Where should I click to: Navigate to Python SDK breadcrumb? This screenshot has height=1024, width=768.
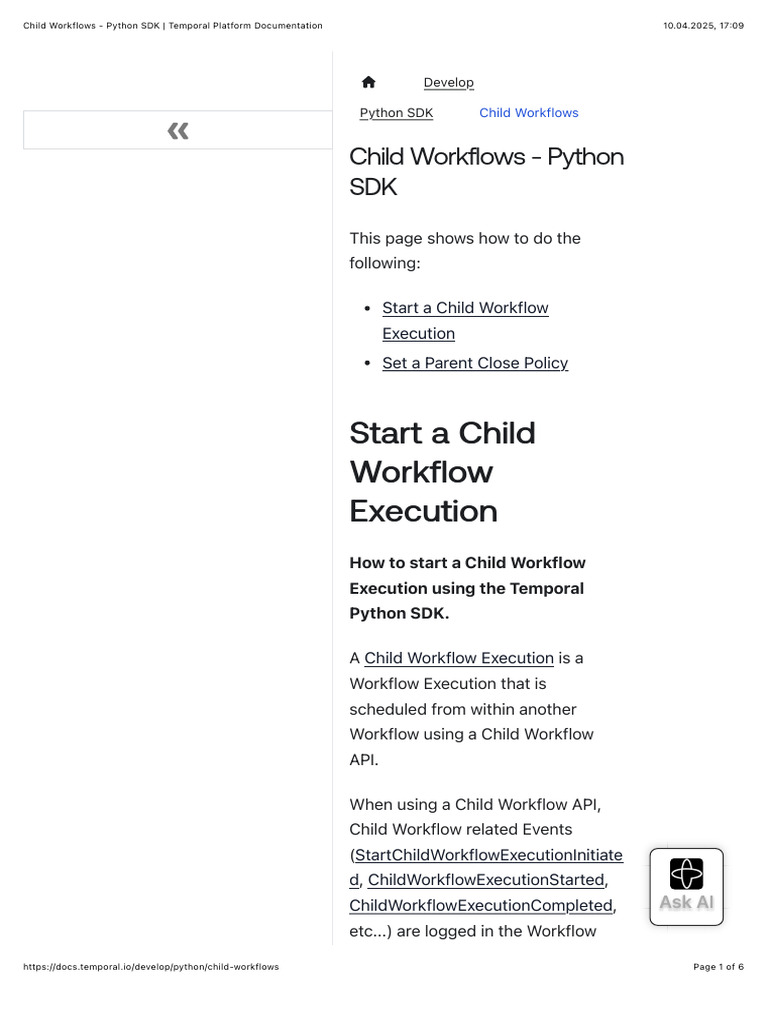point(396,113)
